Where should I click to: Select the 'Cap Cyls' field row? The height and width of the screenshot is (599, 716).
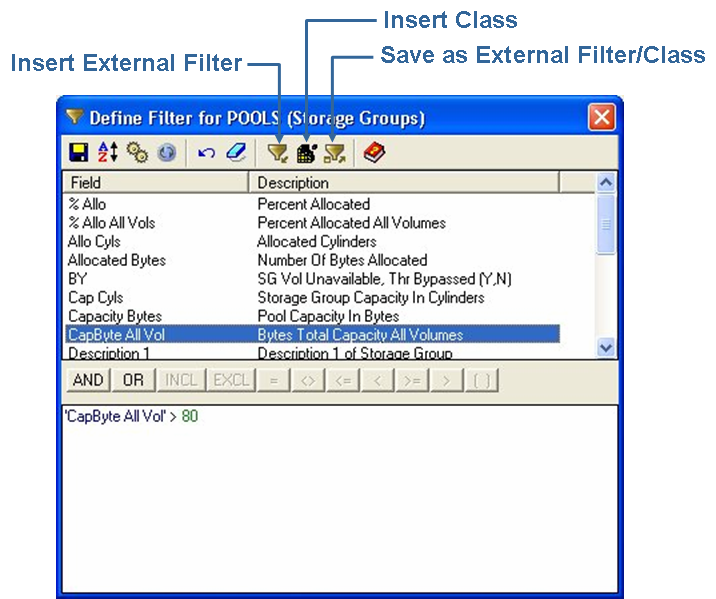(x=312, y=298)
